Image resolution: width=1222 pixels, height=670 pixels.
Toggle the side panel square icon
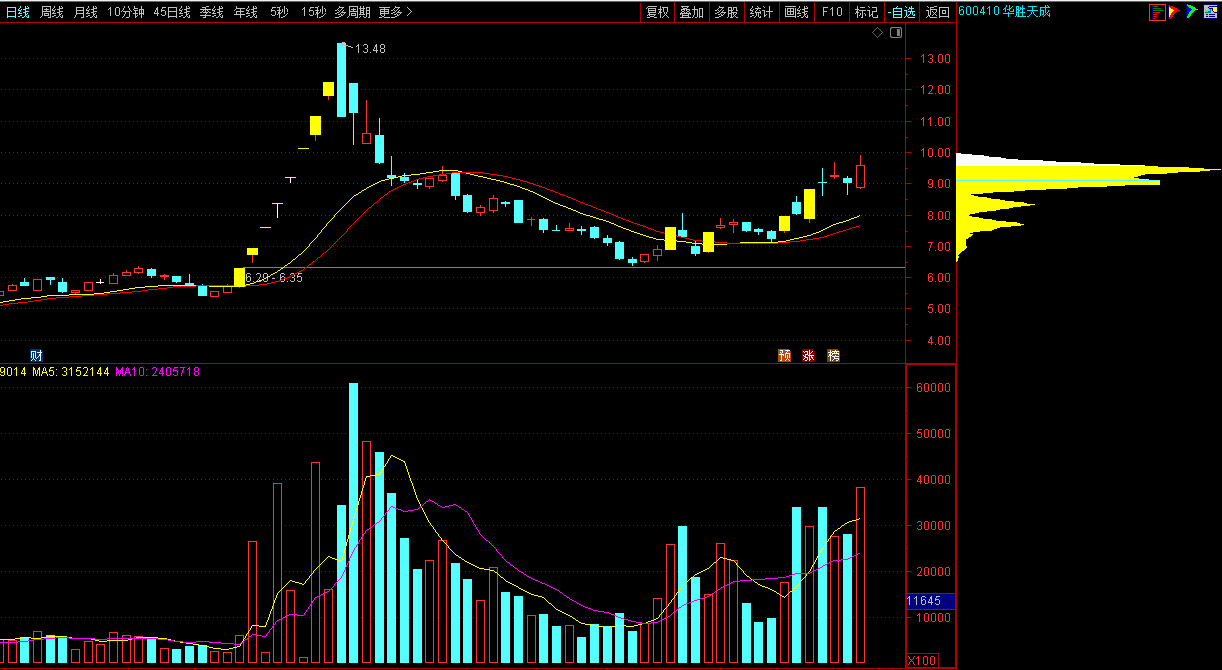point(895,33)
